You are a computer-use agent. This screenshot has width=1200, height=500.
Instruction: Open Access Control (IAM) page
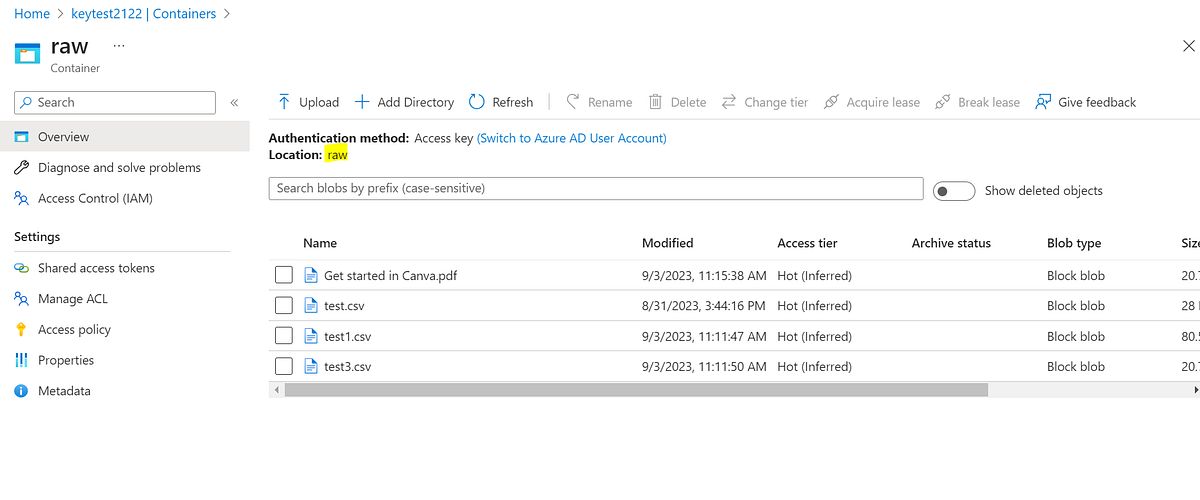(x=95, y=198)
